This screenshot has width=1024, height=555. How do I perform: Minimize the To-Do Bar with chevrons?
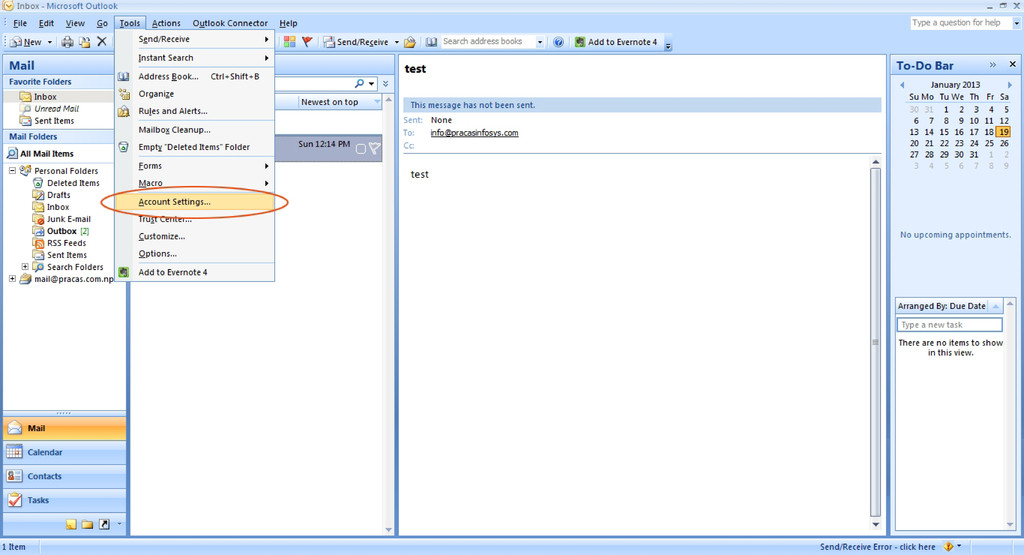(993, 65)
